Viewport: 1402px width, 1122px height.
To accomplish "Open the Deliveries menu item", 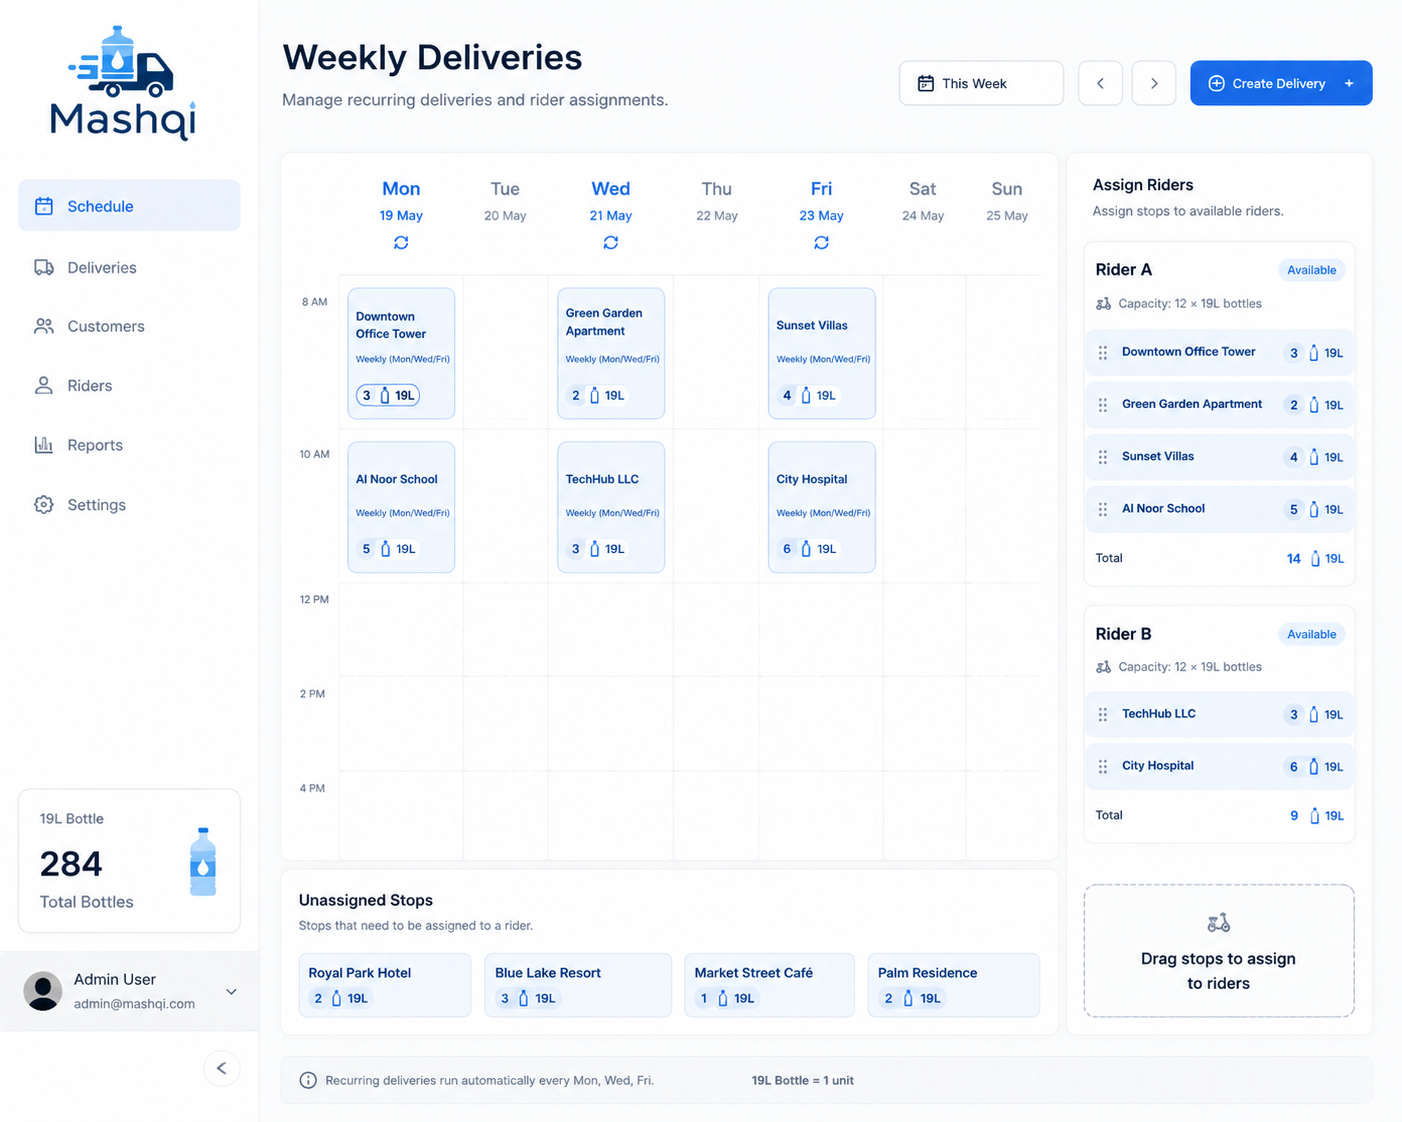I will [129, 267].
